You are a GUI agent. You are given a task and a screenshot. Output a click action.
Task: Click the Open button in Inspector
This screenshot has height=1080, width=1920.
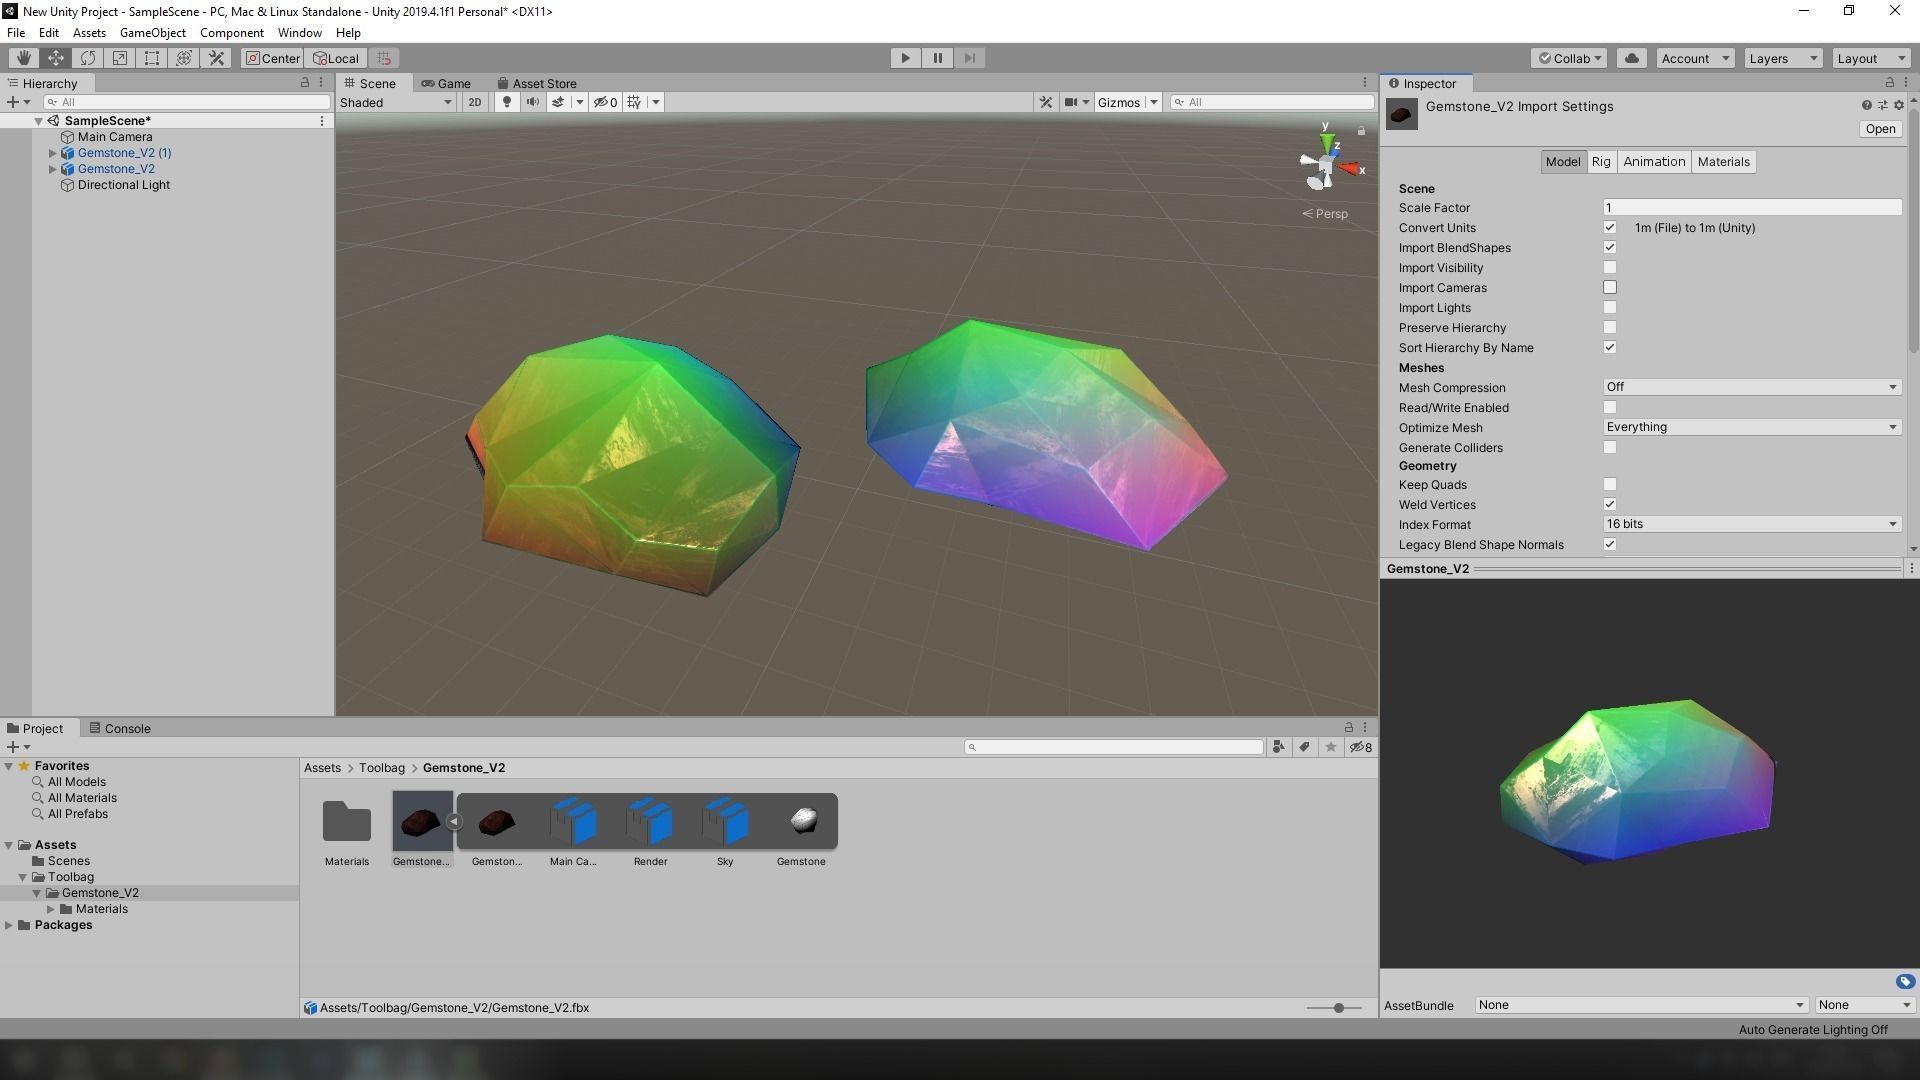(x=1879, y=129)
